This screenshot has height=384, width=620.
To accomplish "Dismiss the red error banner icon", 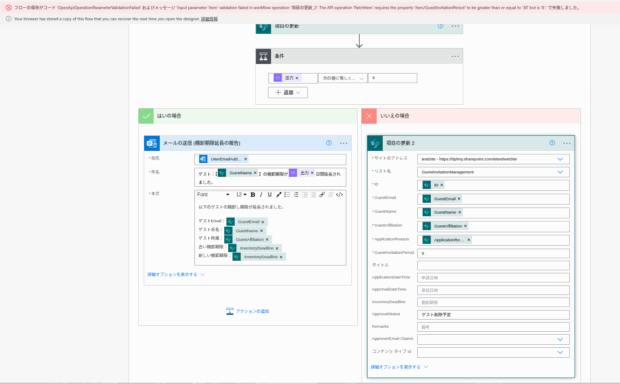I will [8, 8].
